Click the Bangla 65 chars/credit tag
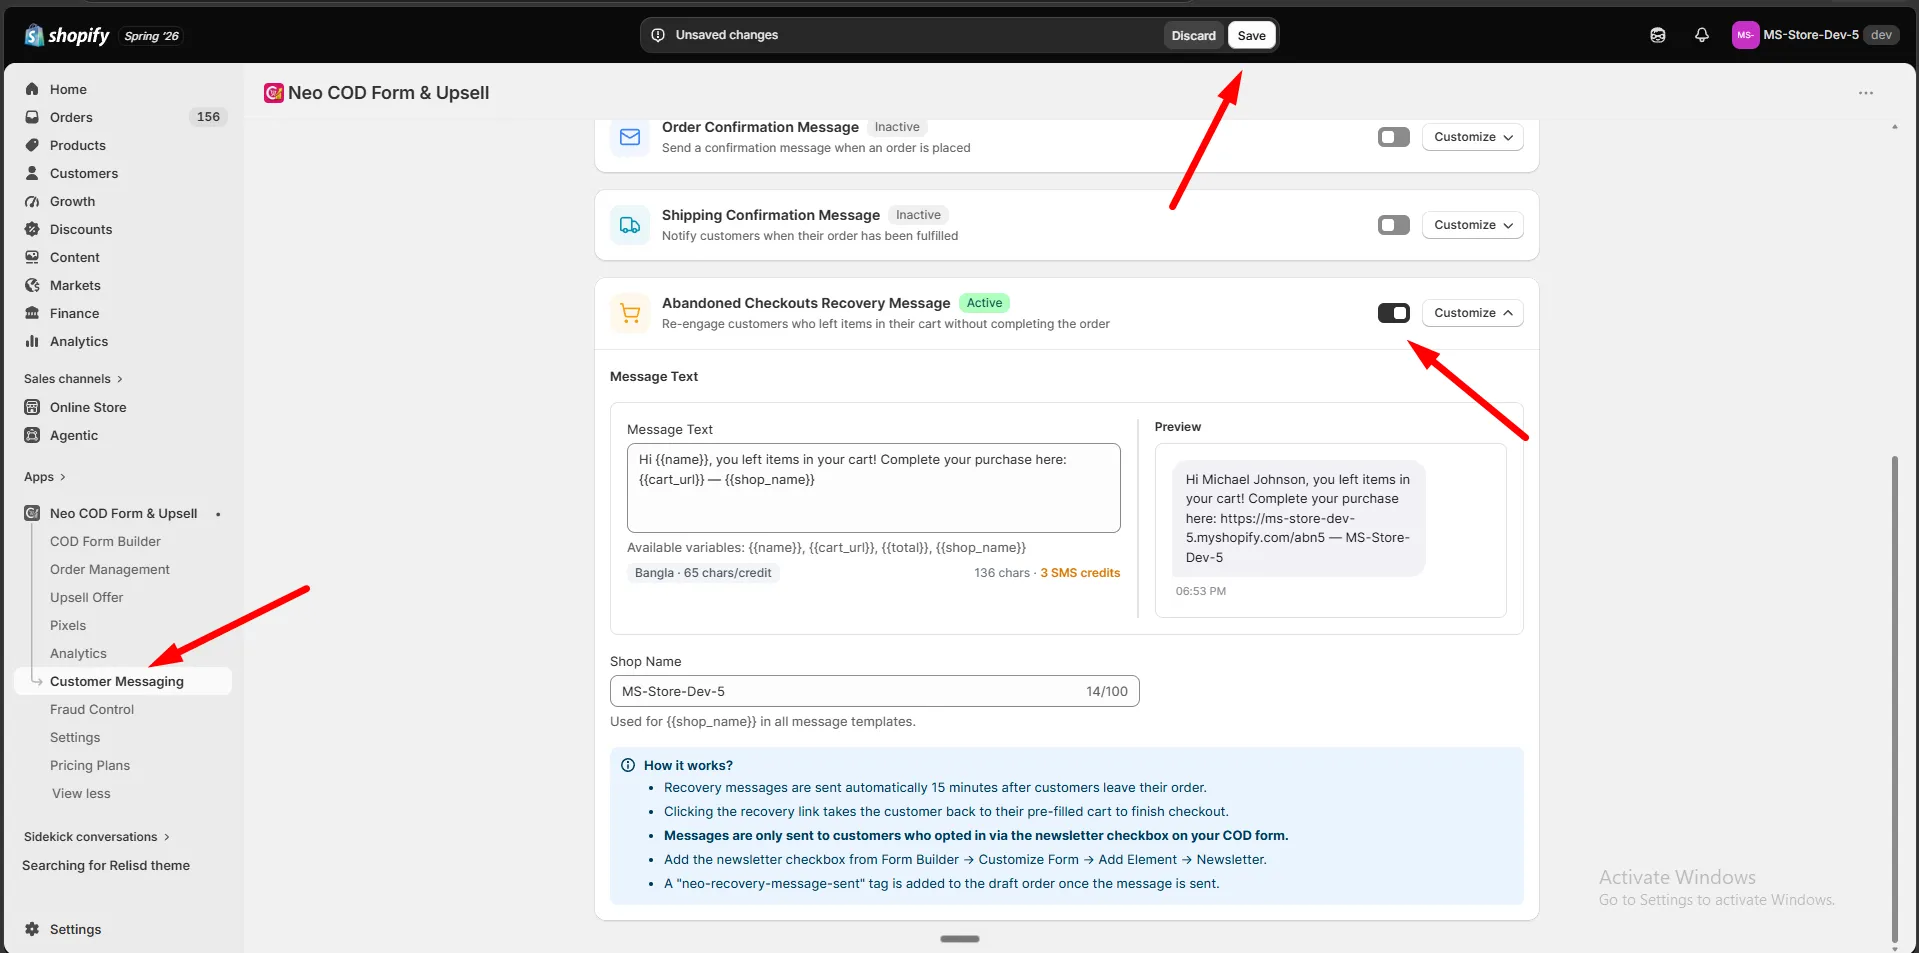Screen dimensions: 1919x953 tap(703, 573)
